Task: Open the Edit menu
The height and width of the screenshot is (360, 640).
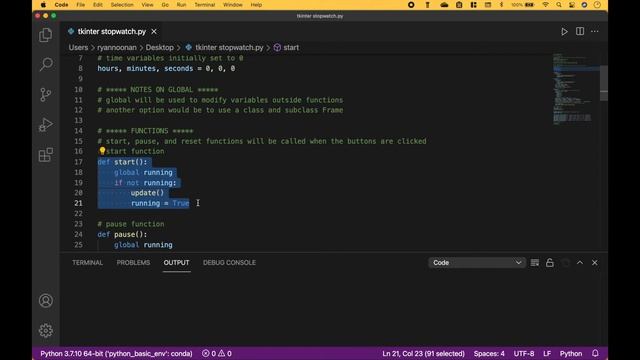Action: (98, 5)
